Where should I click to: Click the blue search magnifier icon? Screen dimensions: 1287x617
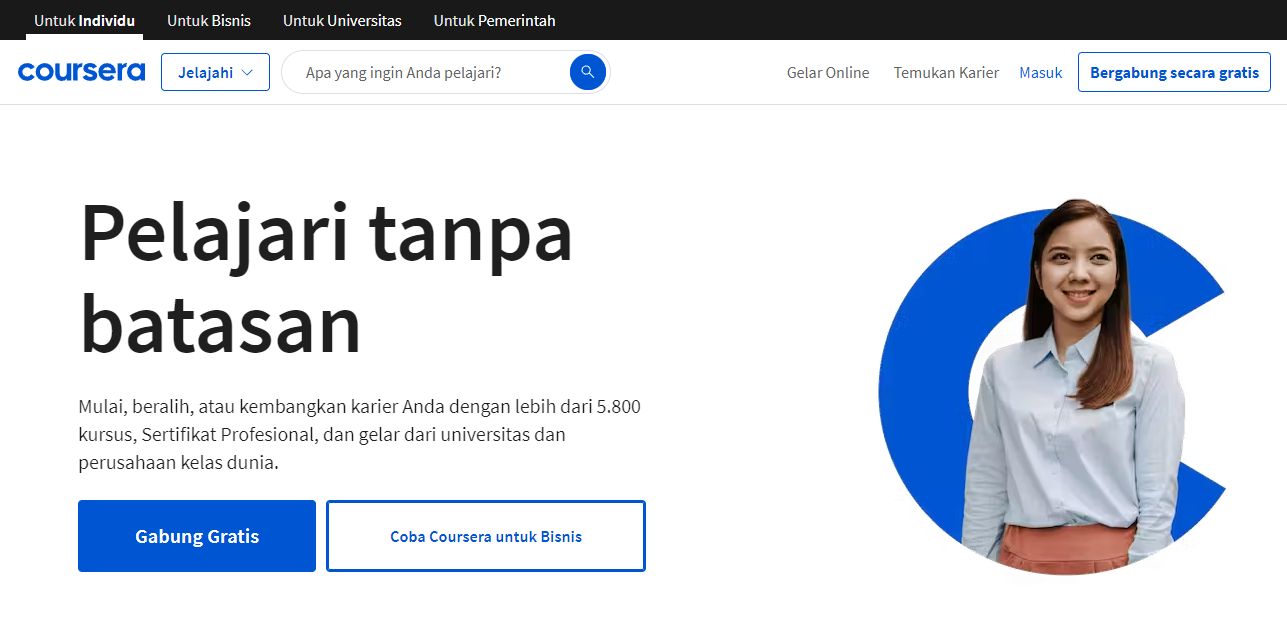[x=588, y=72]
